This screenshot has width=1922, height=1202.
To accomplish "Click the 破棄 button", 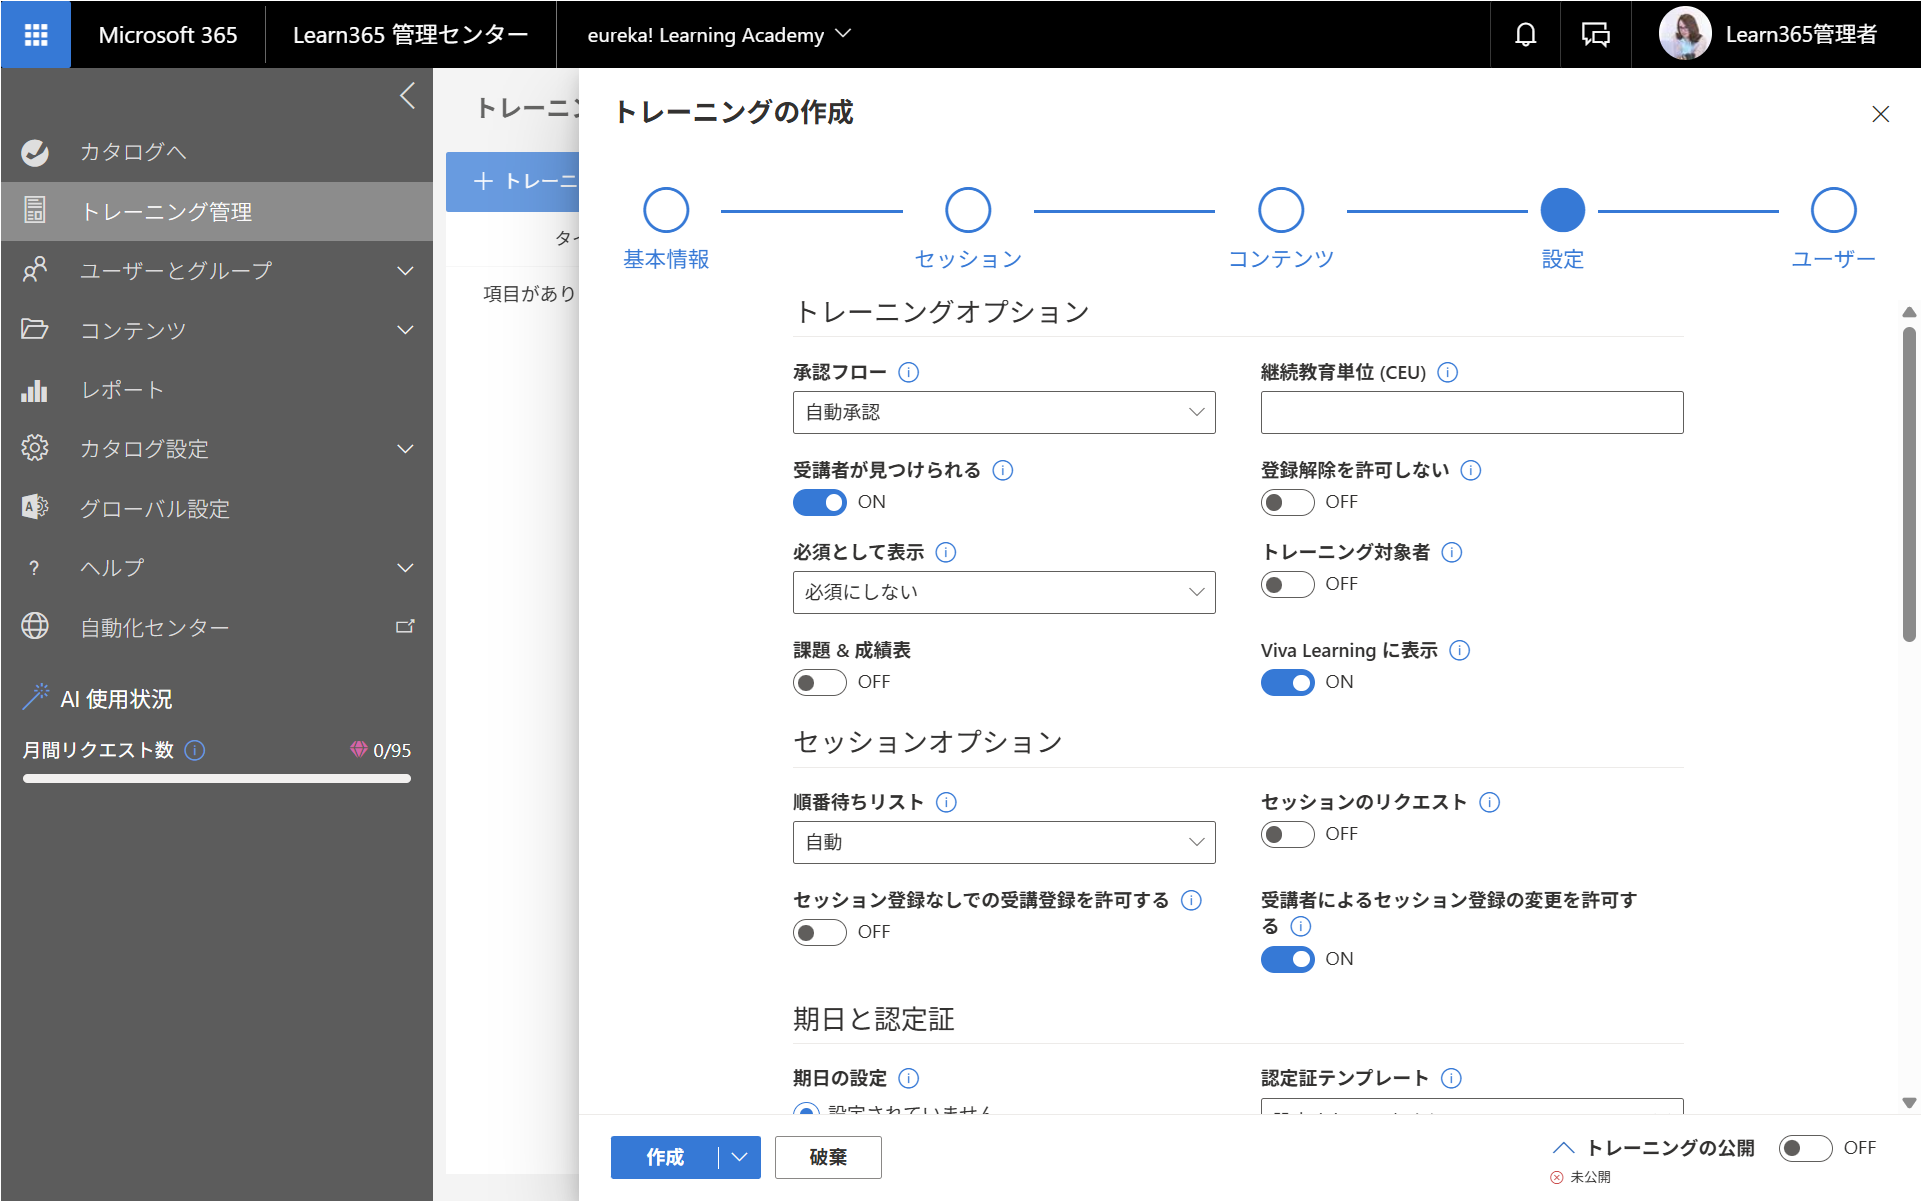I will coord(828,1157).
